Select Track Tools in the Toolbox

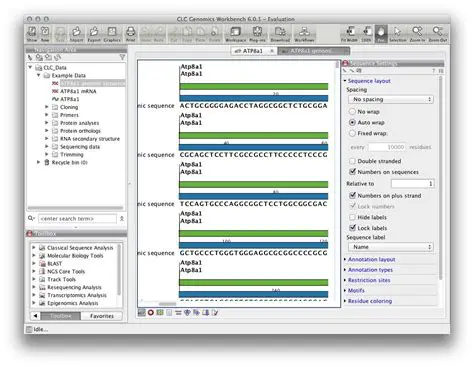tap(61, 279)
